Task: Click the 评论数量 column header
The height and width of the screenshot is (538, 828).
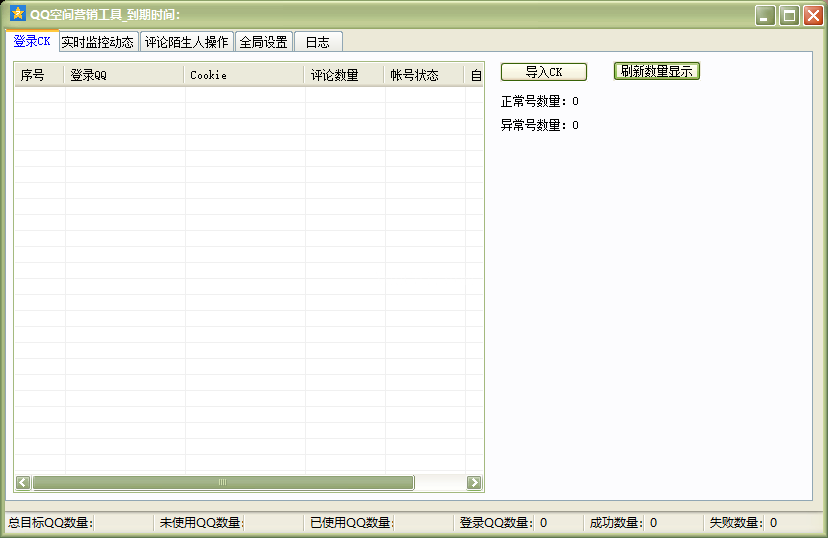Action: pos(343,75)
